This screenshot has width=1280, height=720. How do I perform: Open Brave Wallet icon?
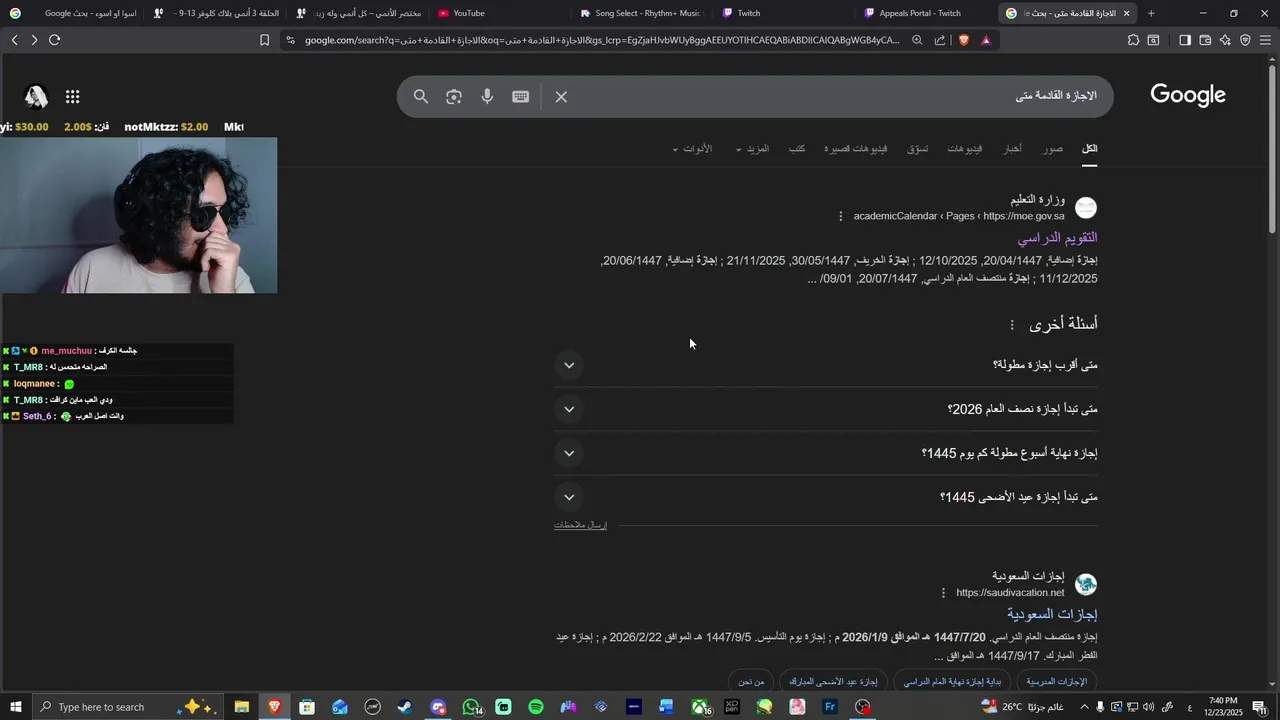point(1205,40)
